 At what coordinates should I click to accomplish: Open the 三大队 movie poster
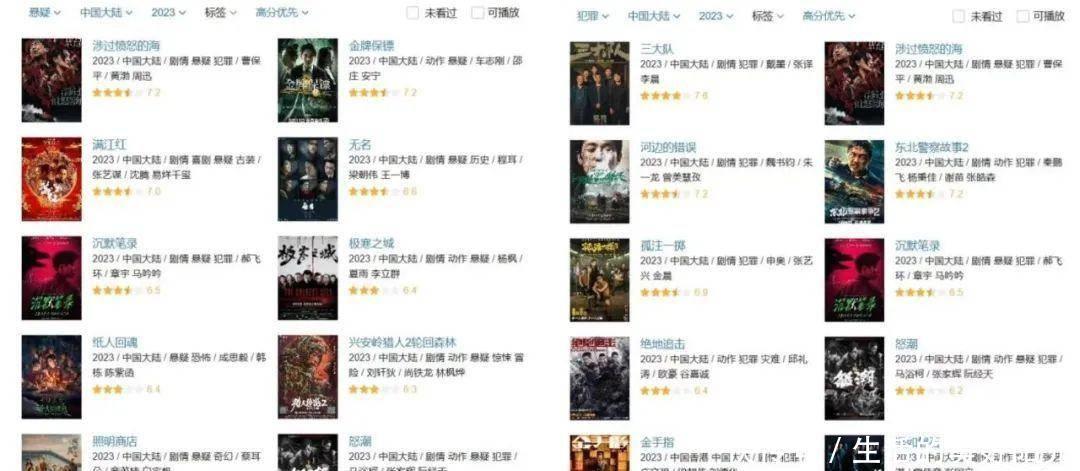point(599,83)
